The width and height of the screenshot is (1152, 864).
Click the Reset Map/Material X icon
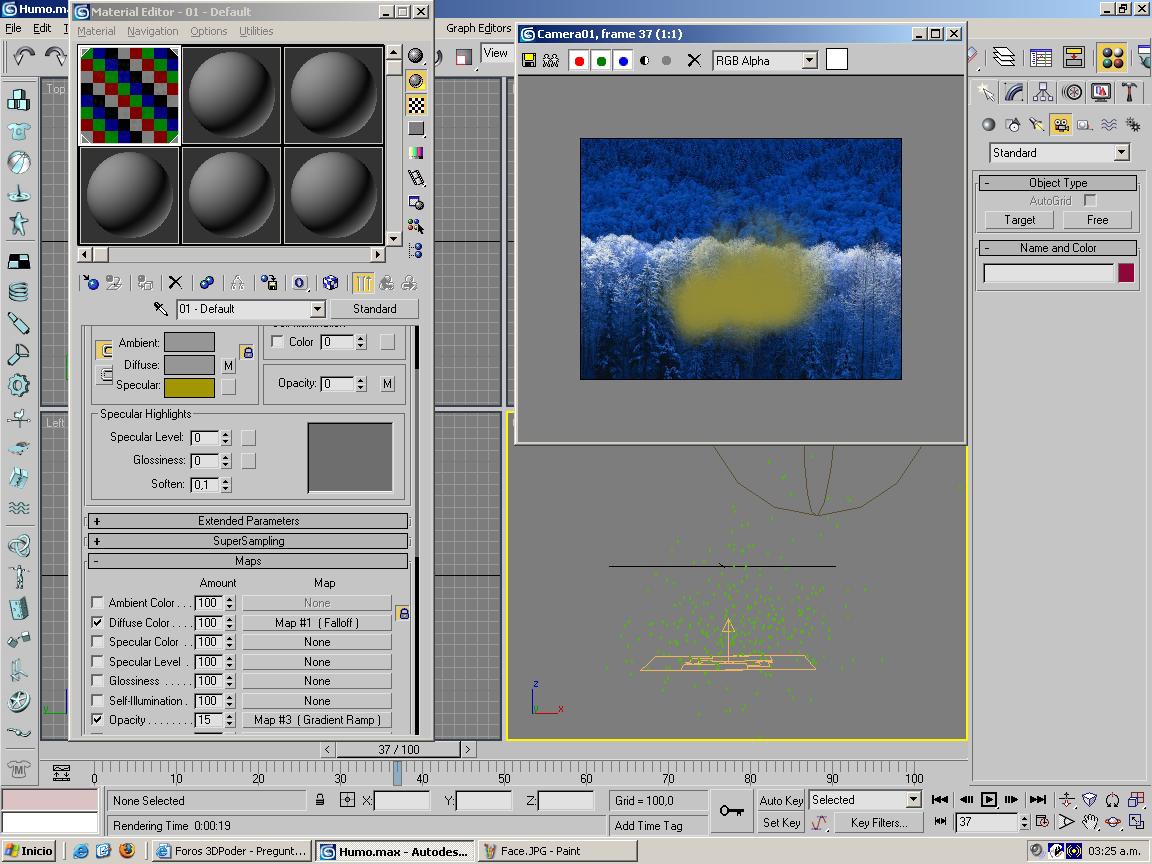[175, 283]
